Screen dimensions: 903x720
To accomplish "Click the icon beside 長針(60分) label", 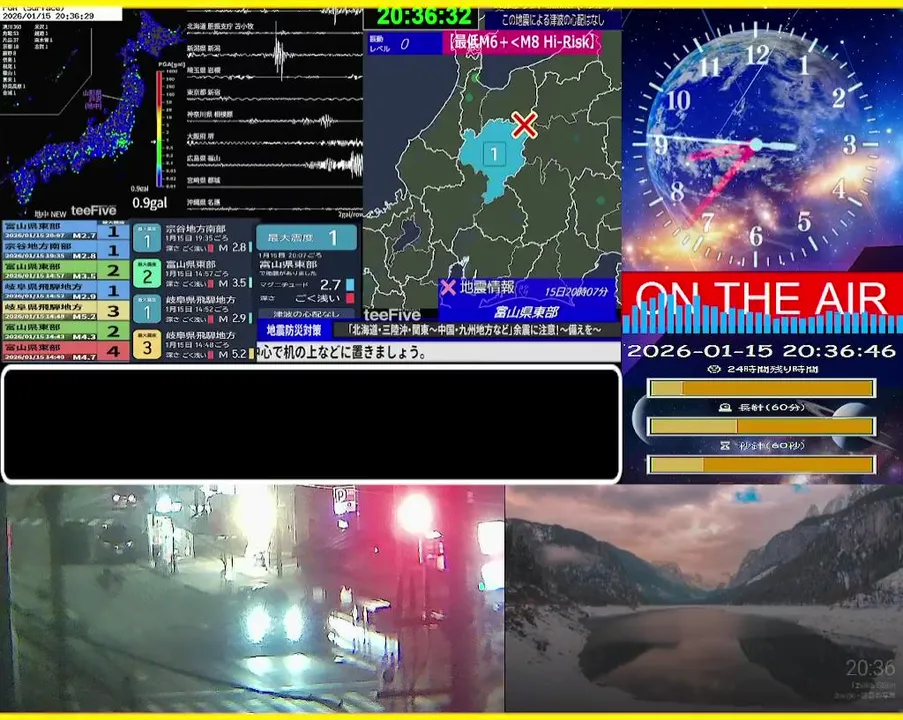I will coord(725,407).
